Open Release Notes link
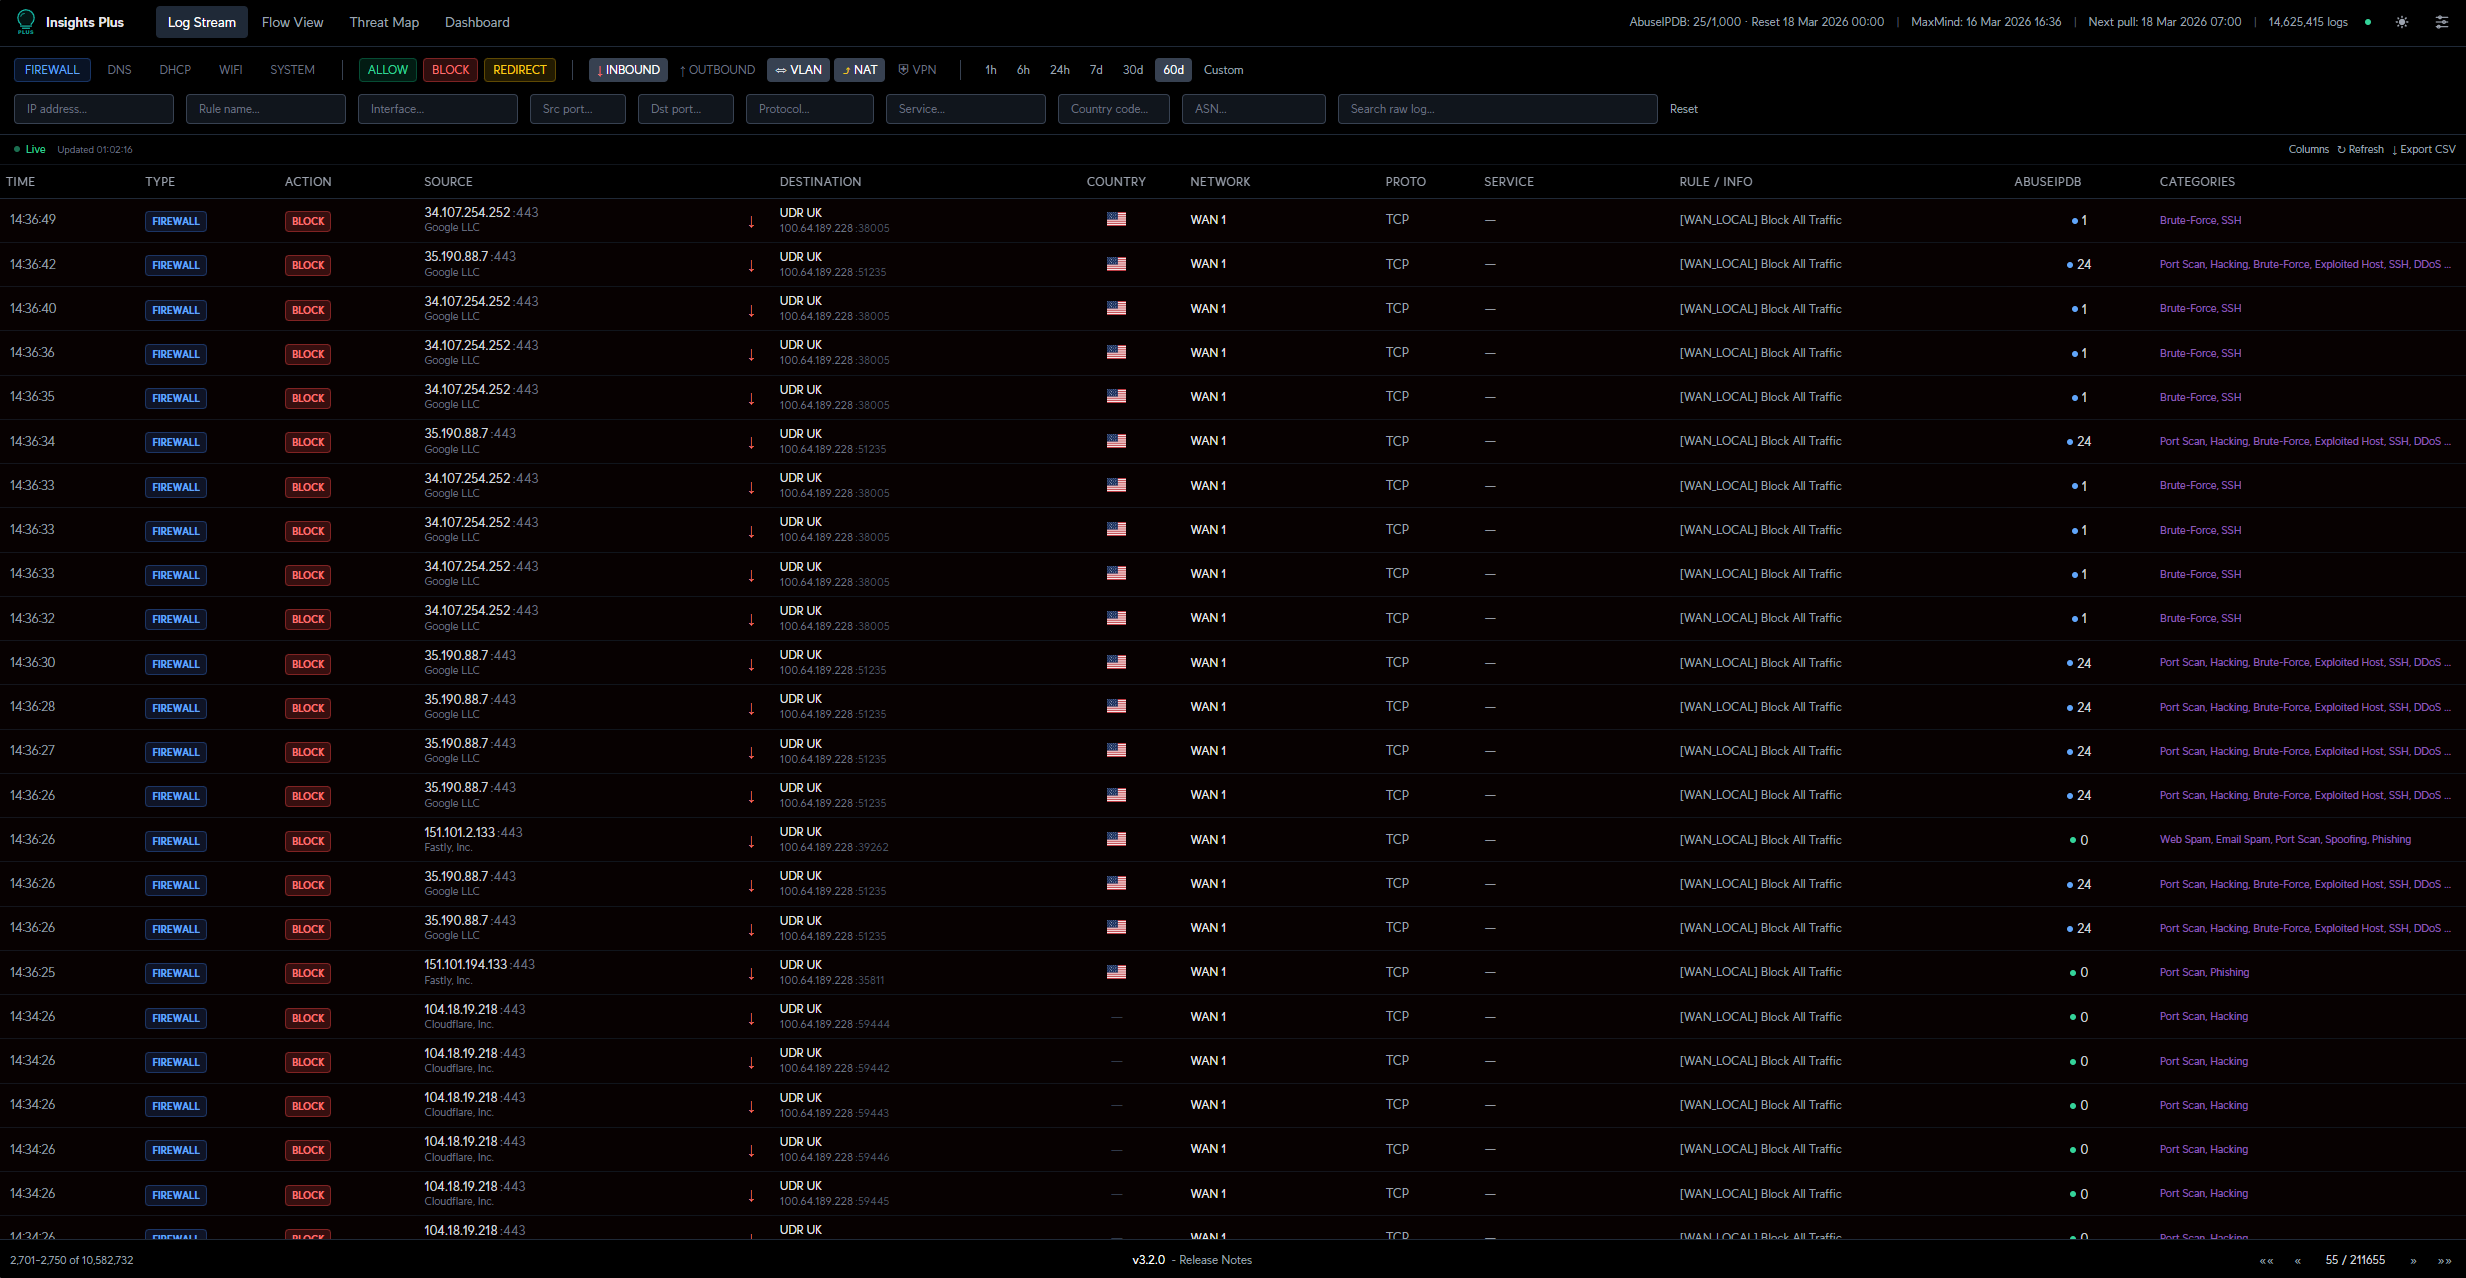The width and height of the screenshot is (2466, 1278). (x=1215, y=1260)
